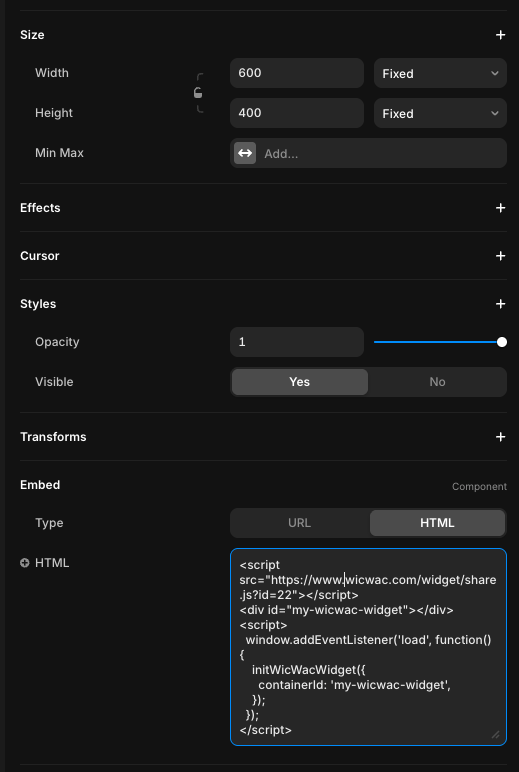Click the Width input showing 600
Image resolution: width=519 pixels, height=772 pixels.
(297, 73)
